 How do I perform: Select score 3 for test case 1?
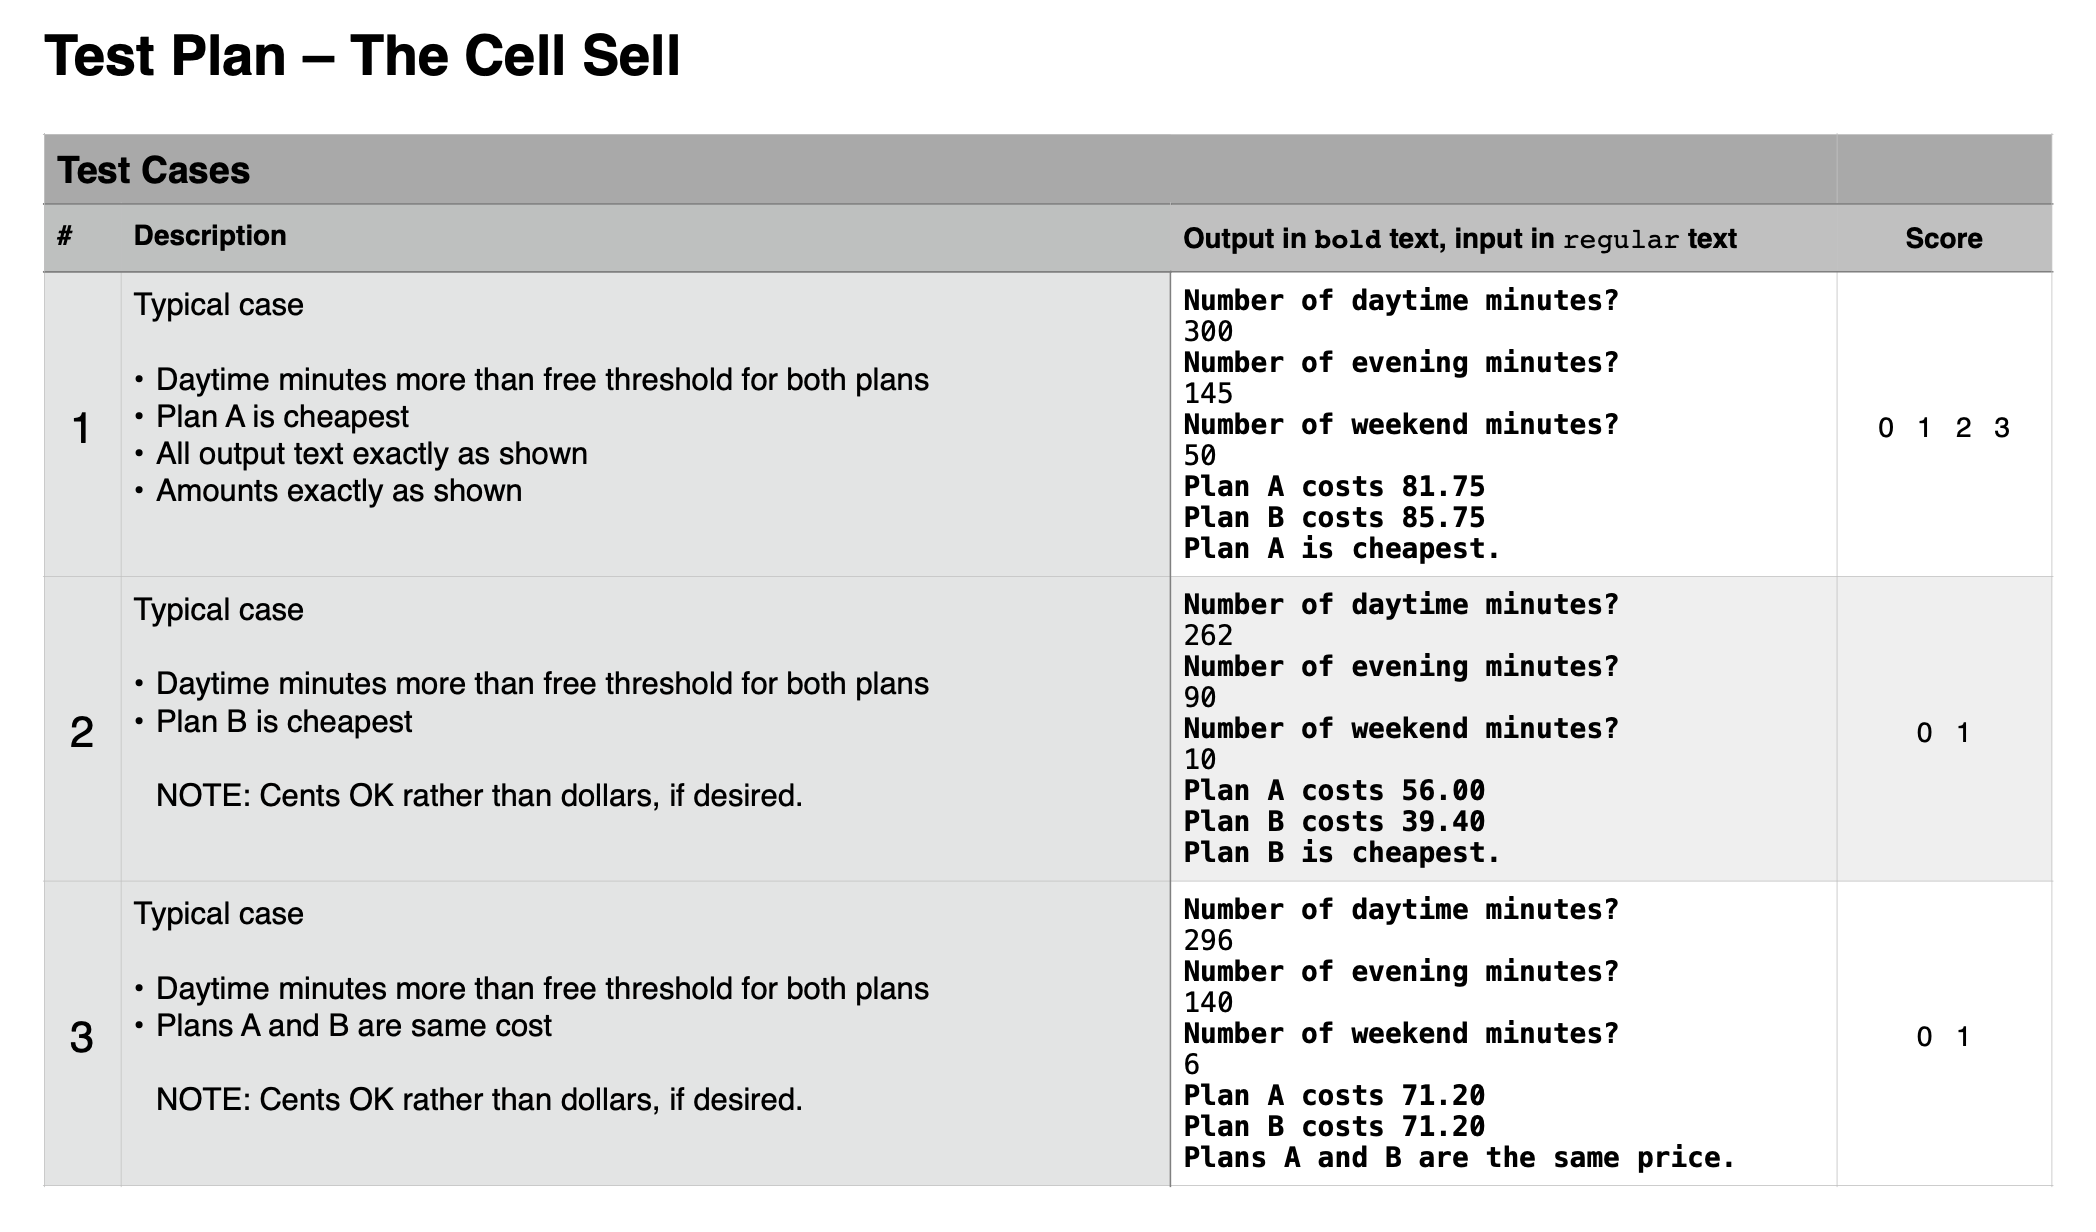[x=2001, y=428]
